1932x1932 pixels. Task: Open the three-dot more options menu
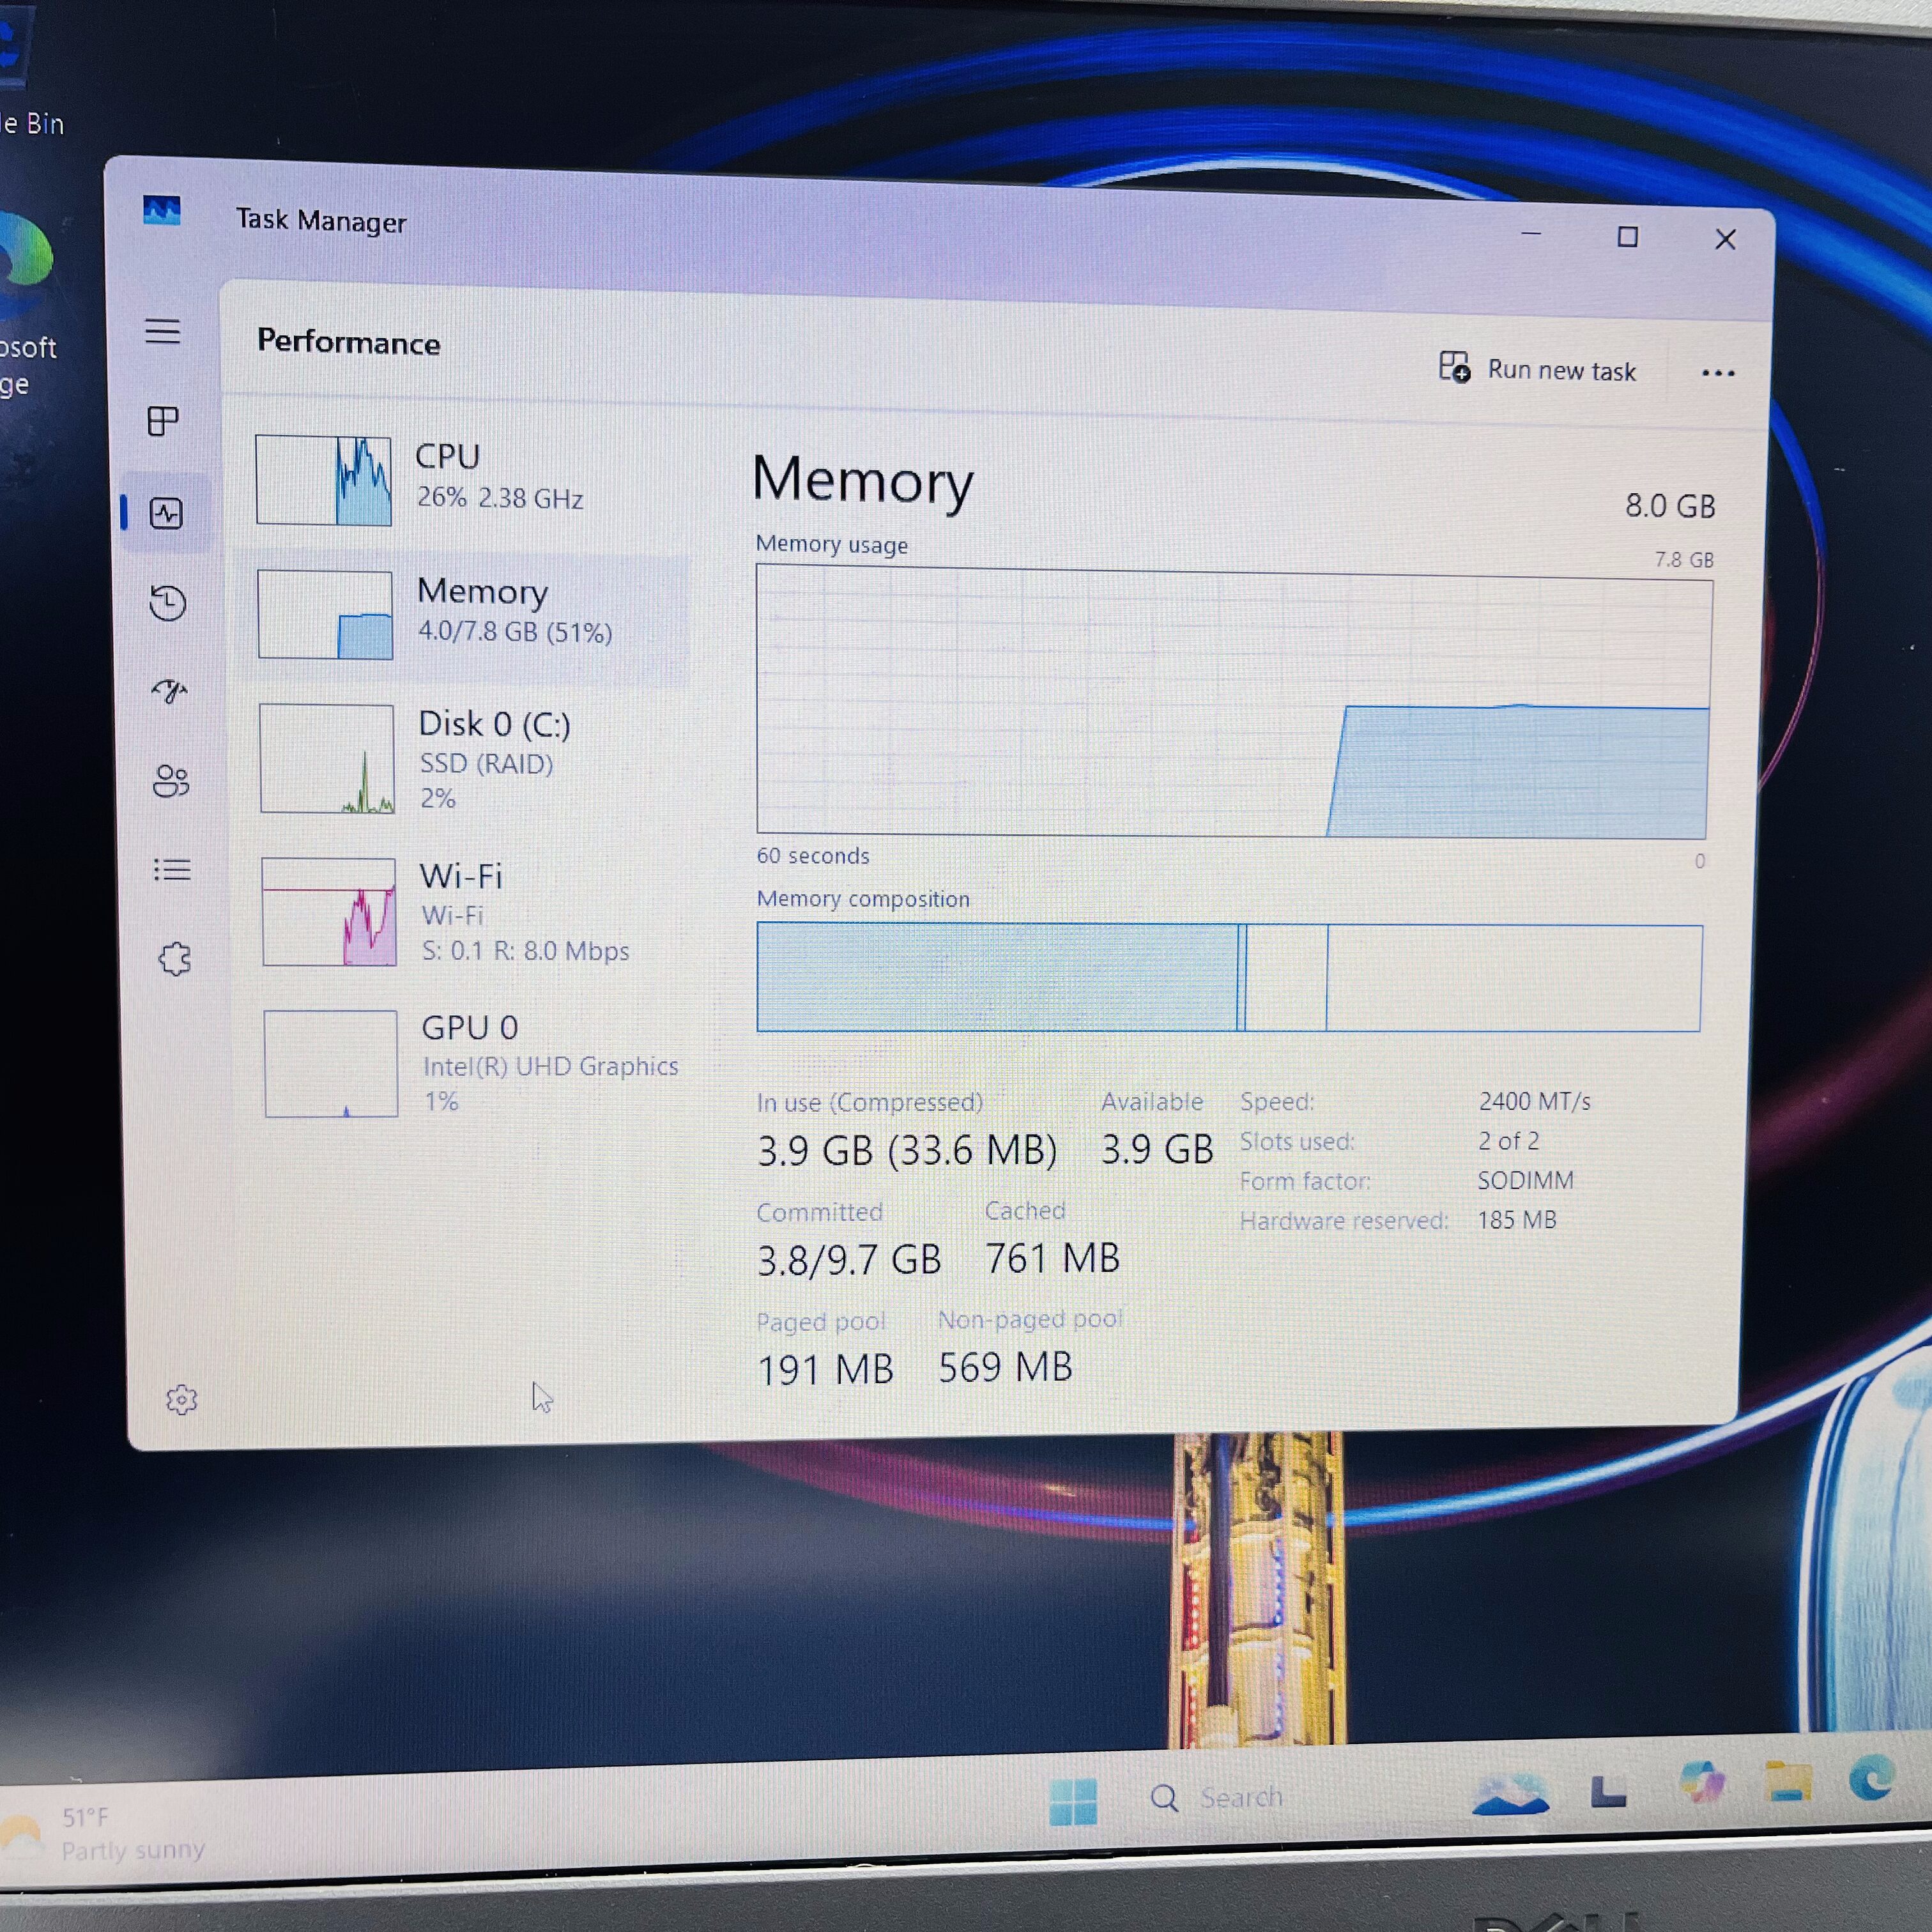[x=1718, y=373]
